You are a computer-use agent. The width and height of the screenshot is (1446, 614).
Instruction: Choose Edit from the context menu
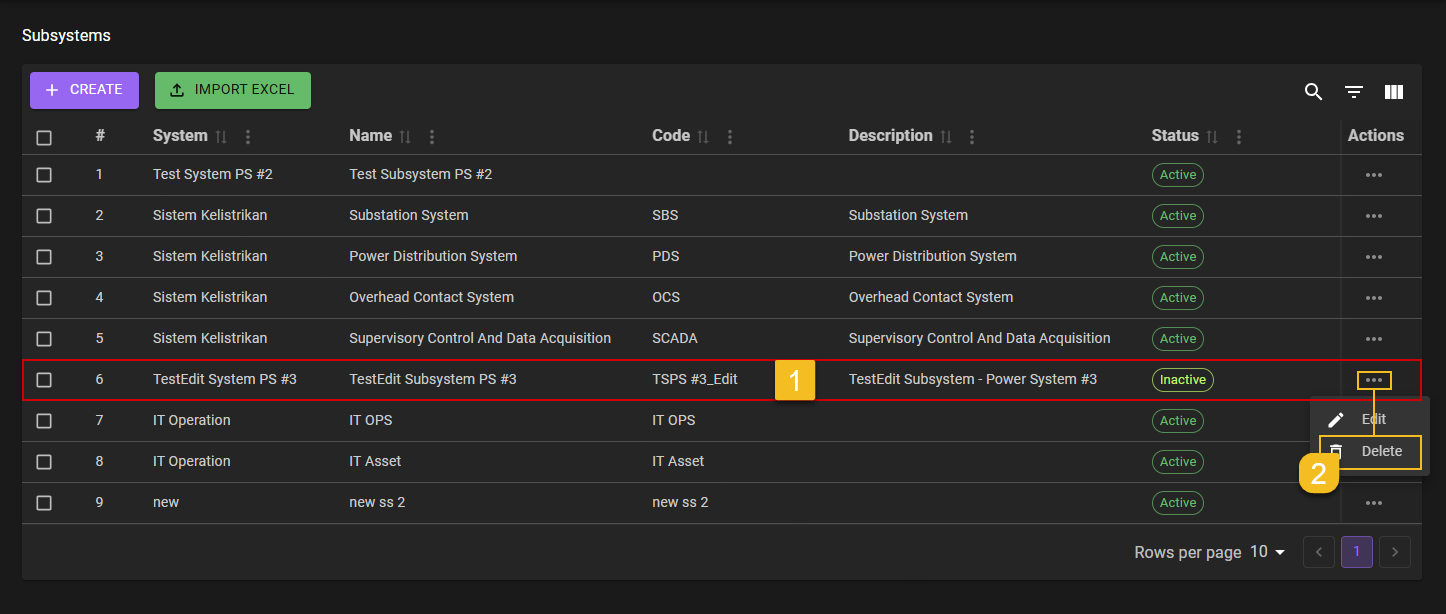pyautogui.click(x=1372, y=420)
